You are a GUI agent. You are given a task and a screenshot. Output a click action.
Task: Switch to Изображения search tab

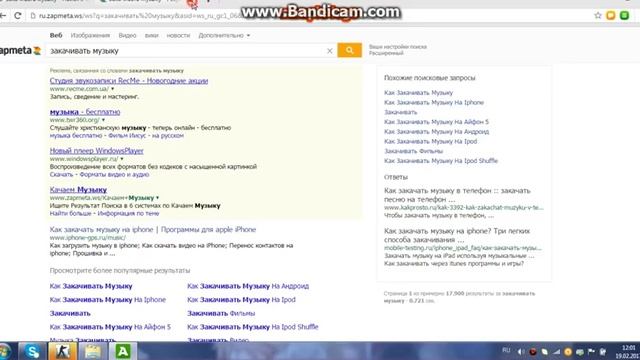[90, 36]
